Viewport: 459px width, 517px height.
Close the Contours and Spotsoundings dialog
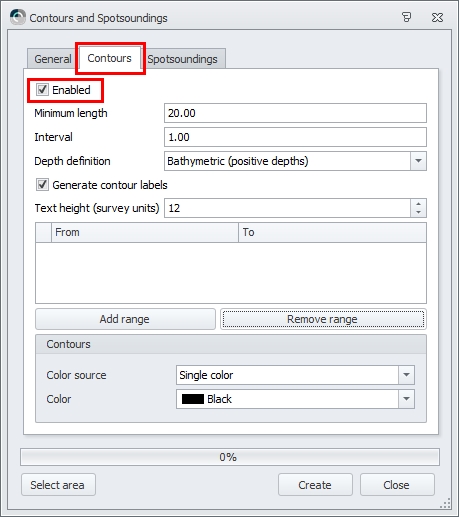(437, 17)
